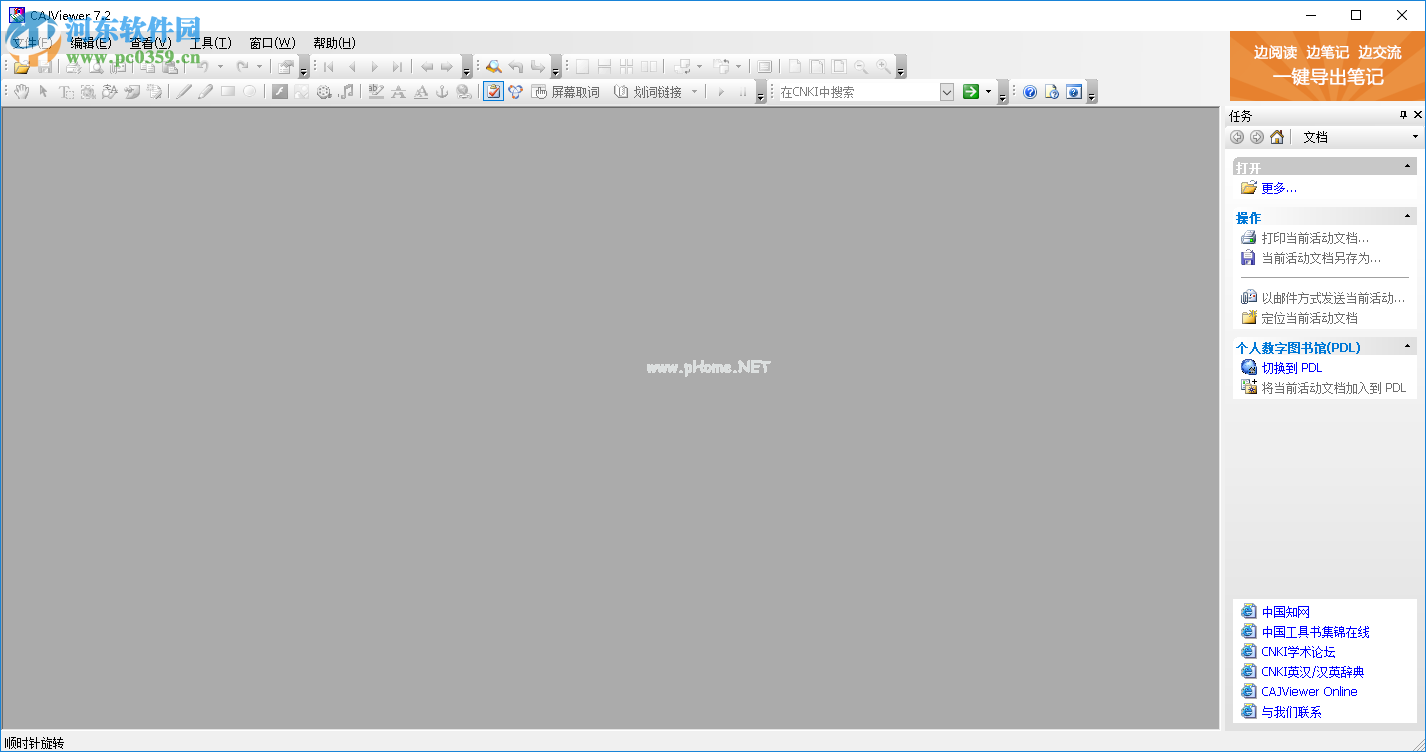The image size is (1426, 752).
Task: Click 打印当前活动文档...
Action: click(1315, 238)
